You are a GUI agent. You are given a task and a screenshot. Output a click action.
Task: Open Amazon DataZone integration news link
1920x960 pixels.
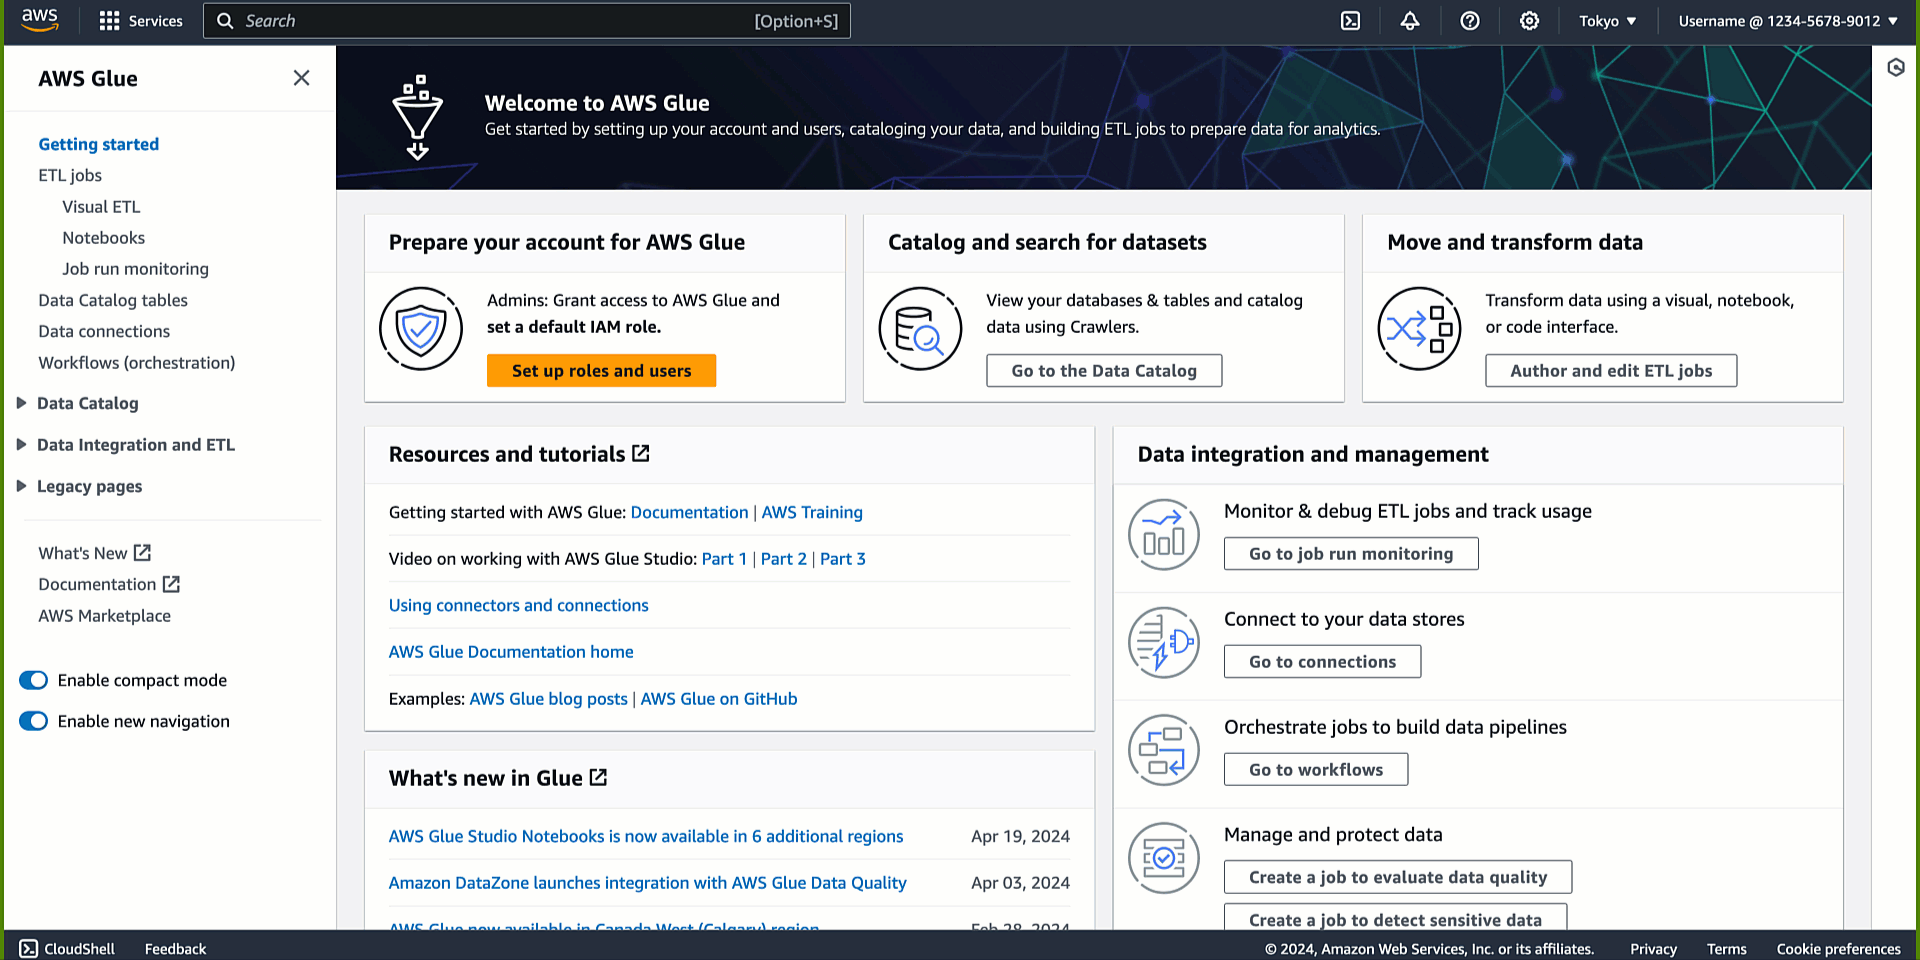(x=648, y=883)
